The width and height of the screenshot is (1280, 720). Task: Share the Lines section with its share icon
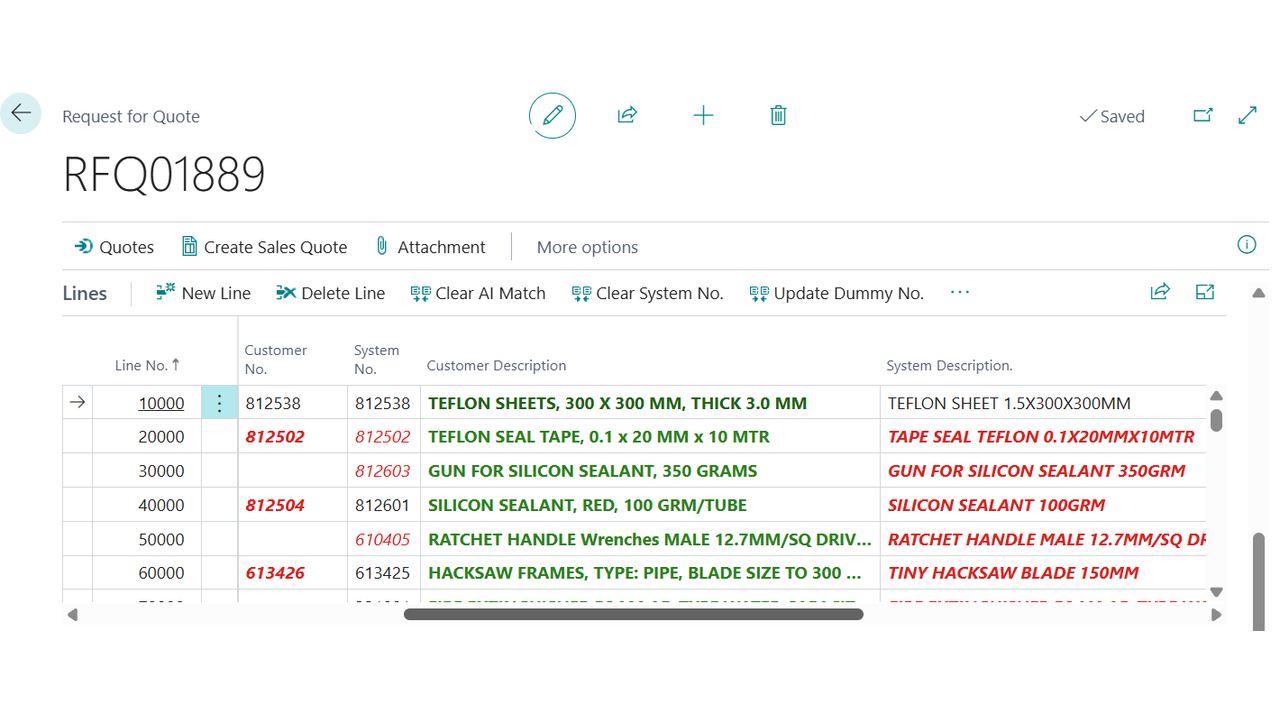point(1160,292)
